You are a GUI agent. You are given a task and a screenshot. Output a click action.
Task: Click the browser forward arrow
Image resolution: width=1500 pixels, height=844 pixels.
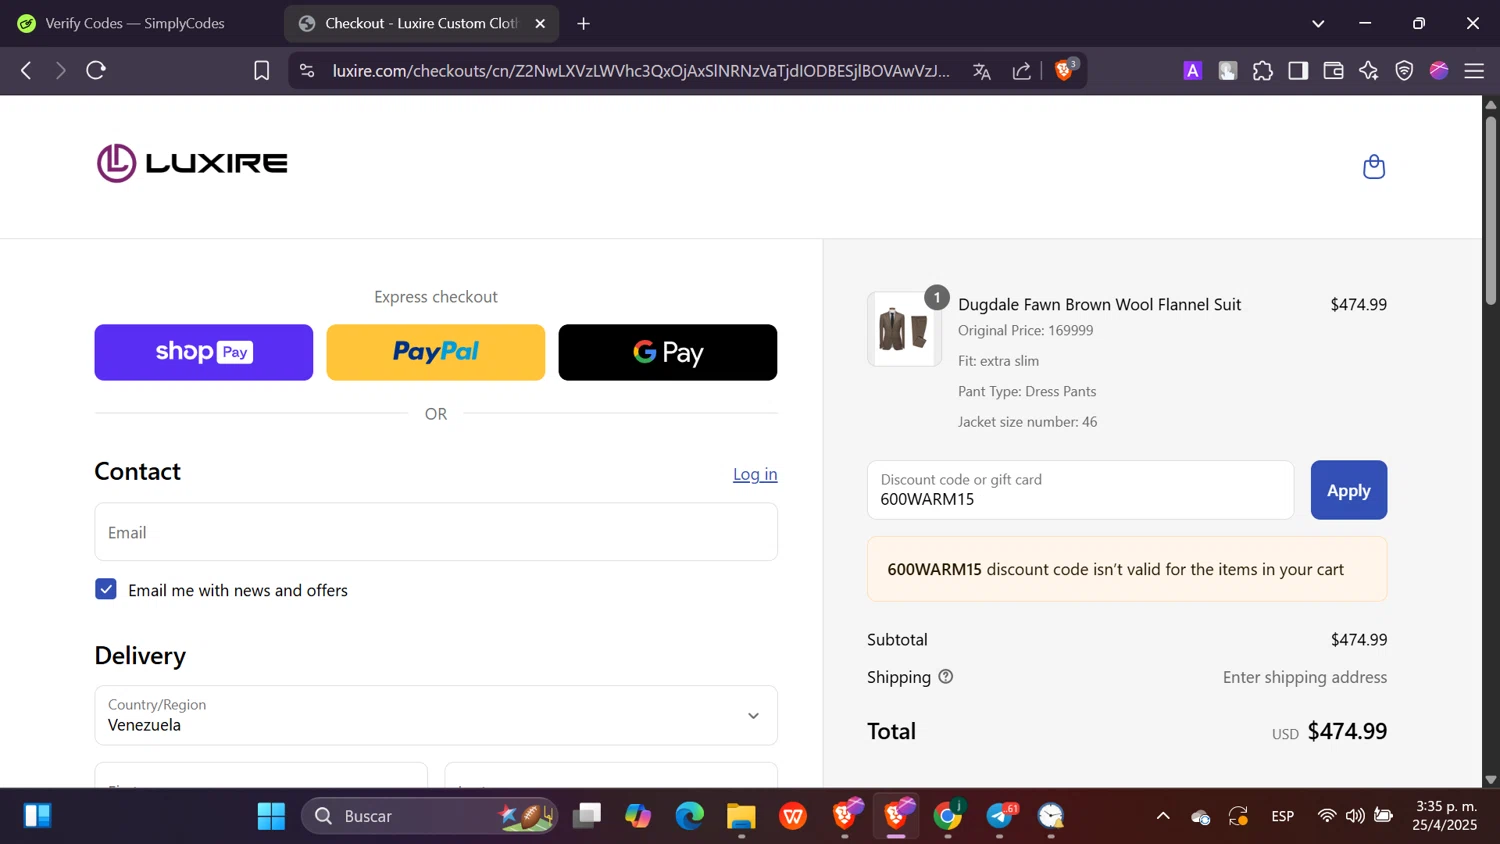coord(61,70)
